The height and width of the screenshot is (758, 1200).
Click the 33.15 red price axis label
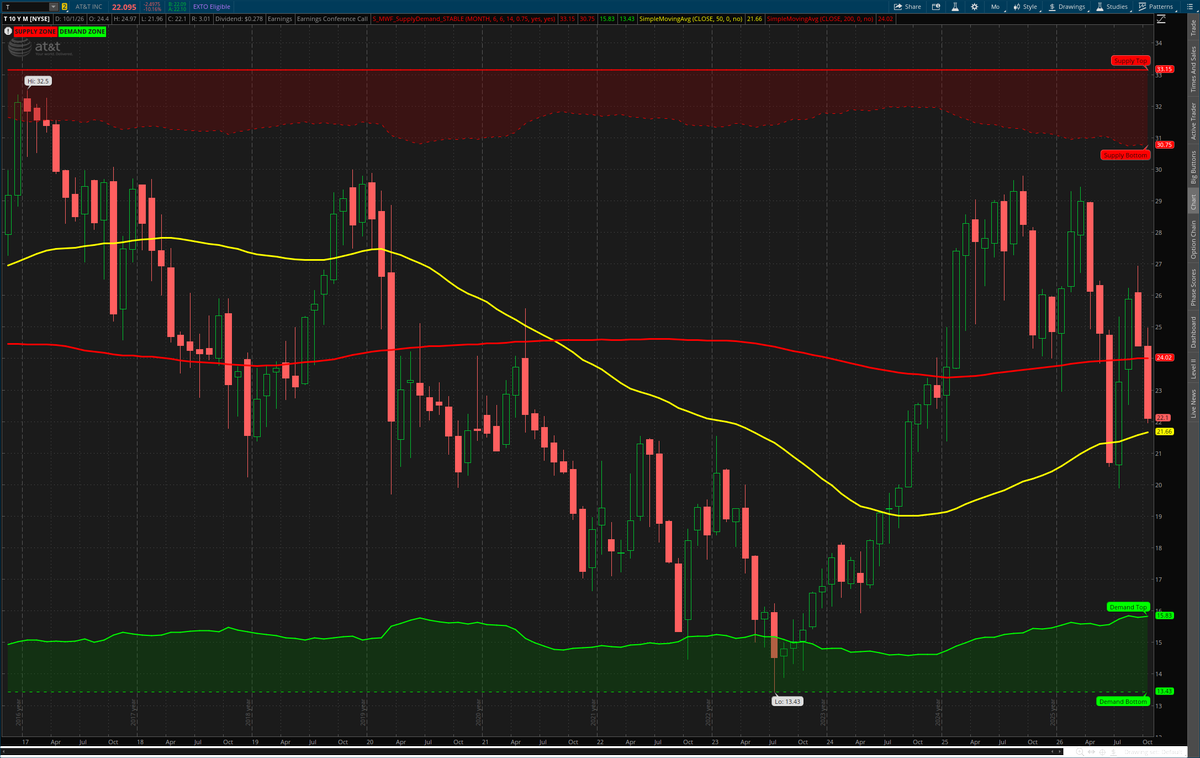click(1164, 69)
